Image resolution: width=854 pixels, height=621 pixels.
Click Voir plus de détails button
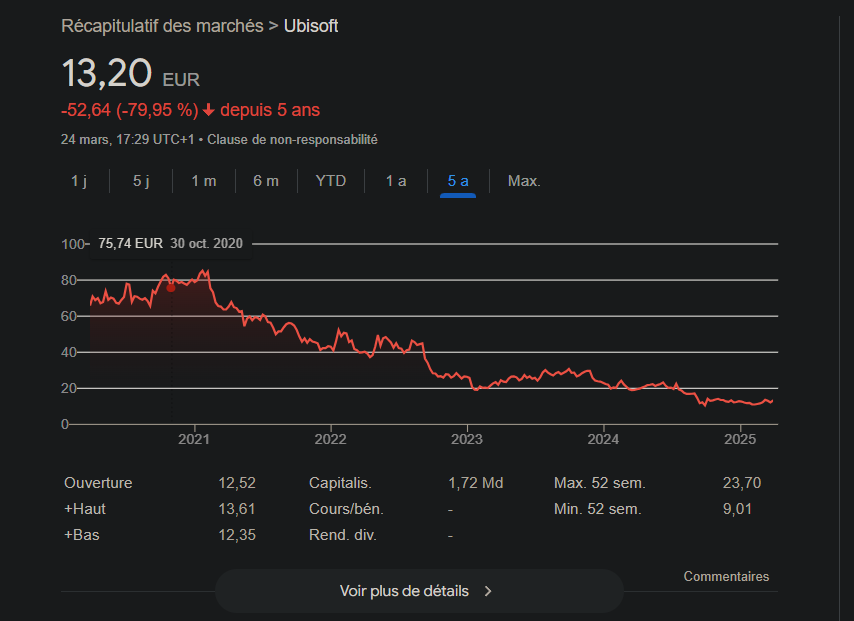(419, 591)
